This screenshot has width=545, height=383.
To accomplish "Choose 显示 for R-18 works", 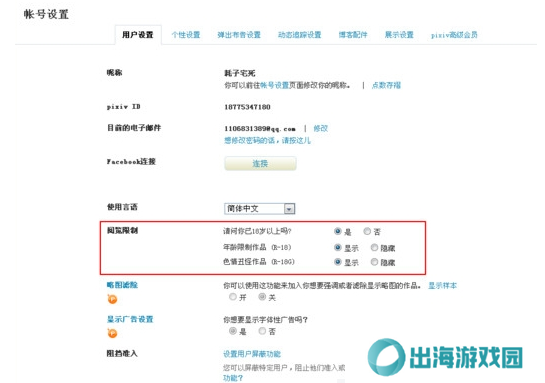I will (337, 247).
